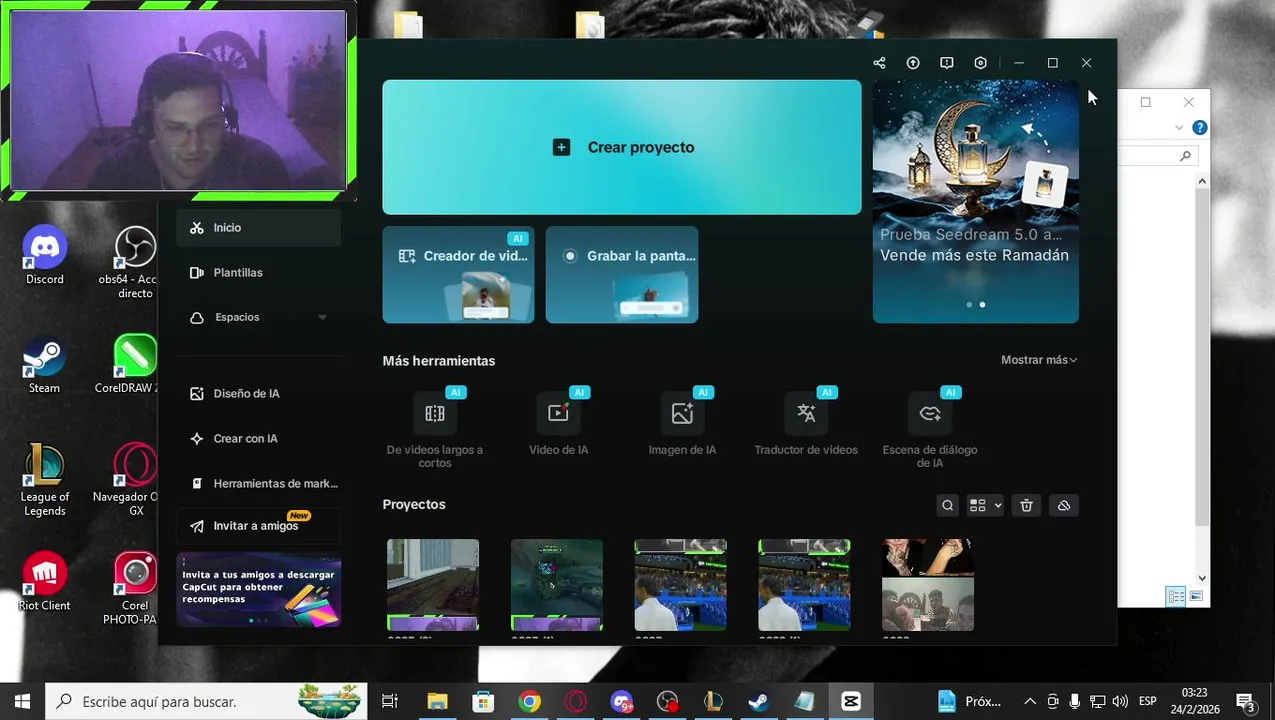Start Grabar la pantalla recorder

622,274
